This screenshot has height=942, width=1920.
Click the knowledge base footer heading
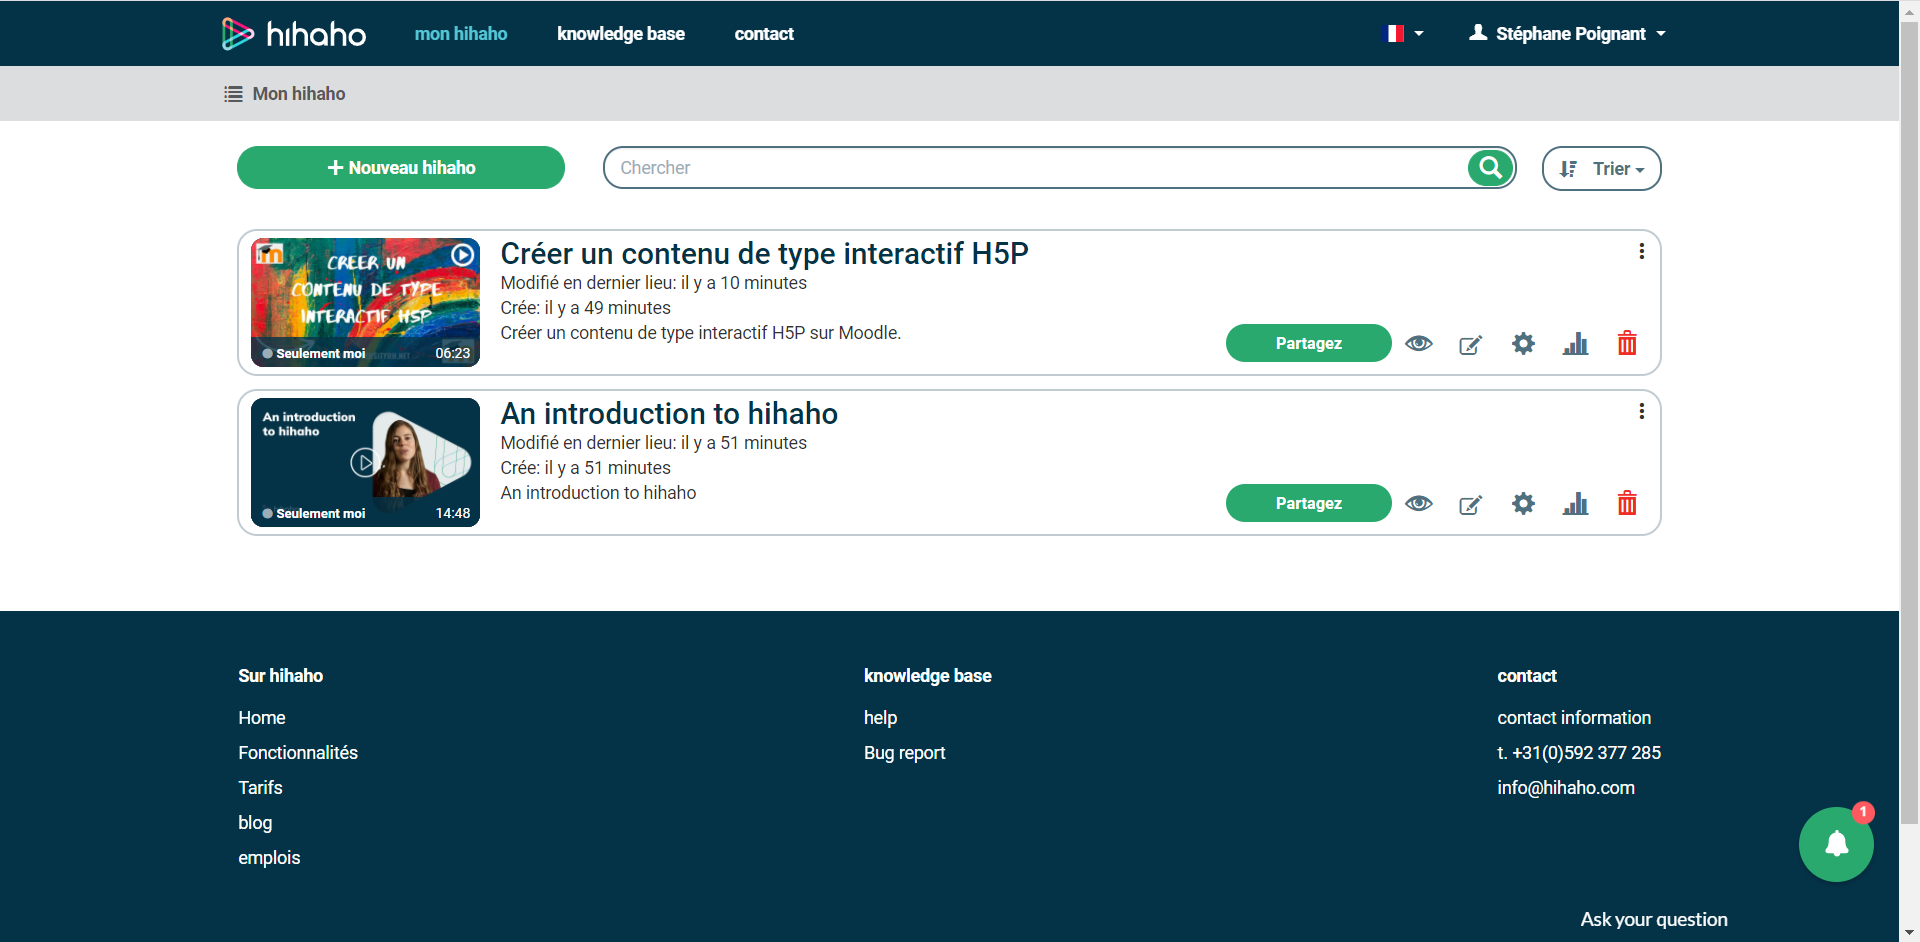coord(928,676)
